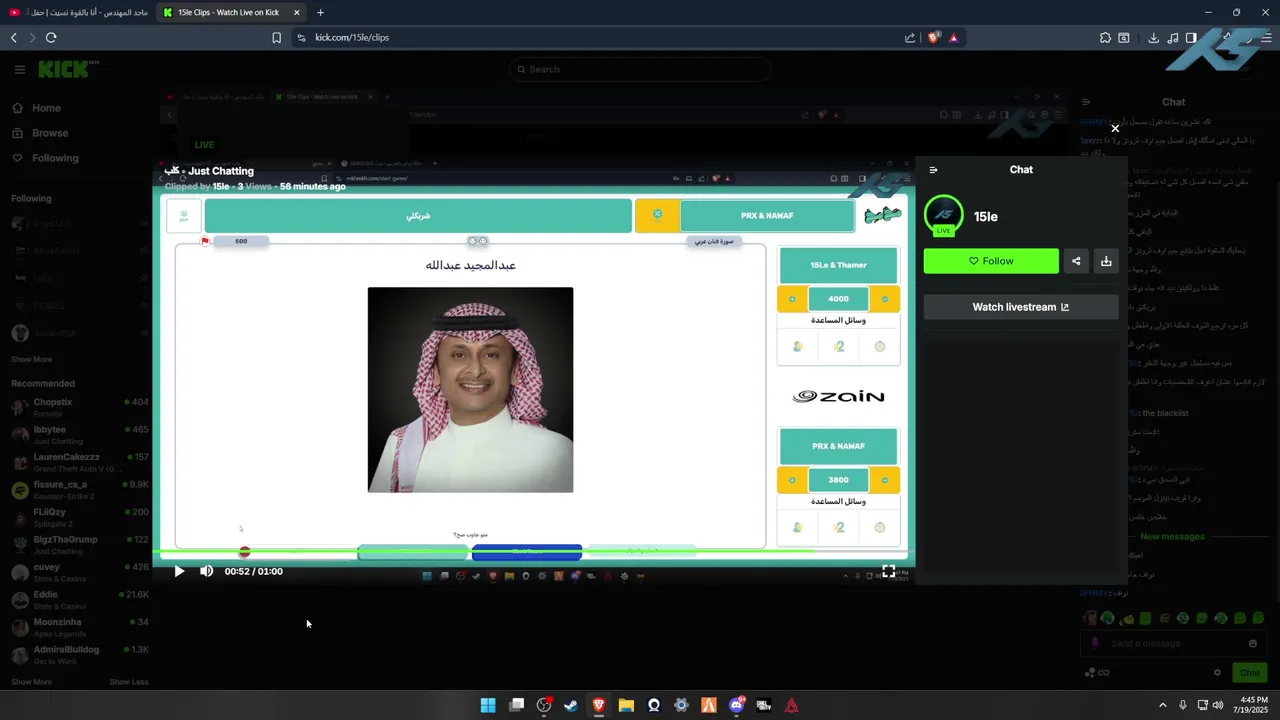Reload the Kick page

[51, 37]
